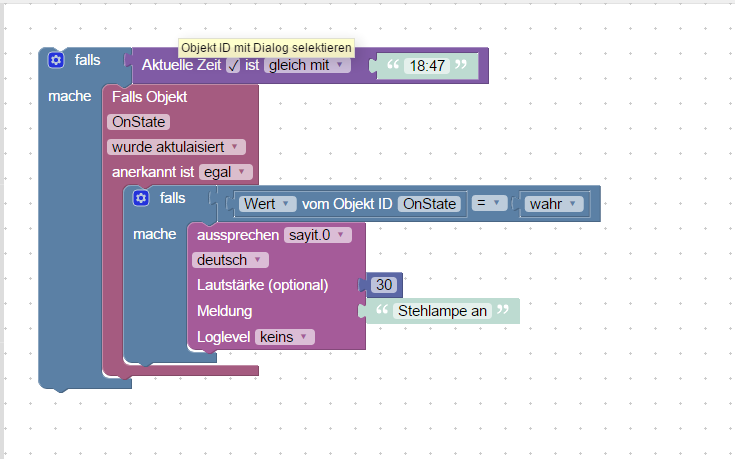Open the 'deutsch' language dropdown
The image size is (735, 459).
[230, 260]
